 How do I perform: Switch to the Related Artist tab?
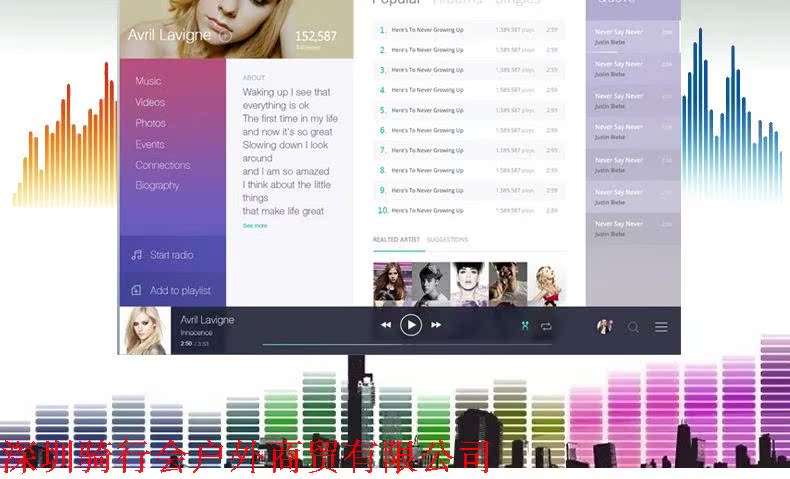tap(396, 240)
